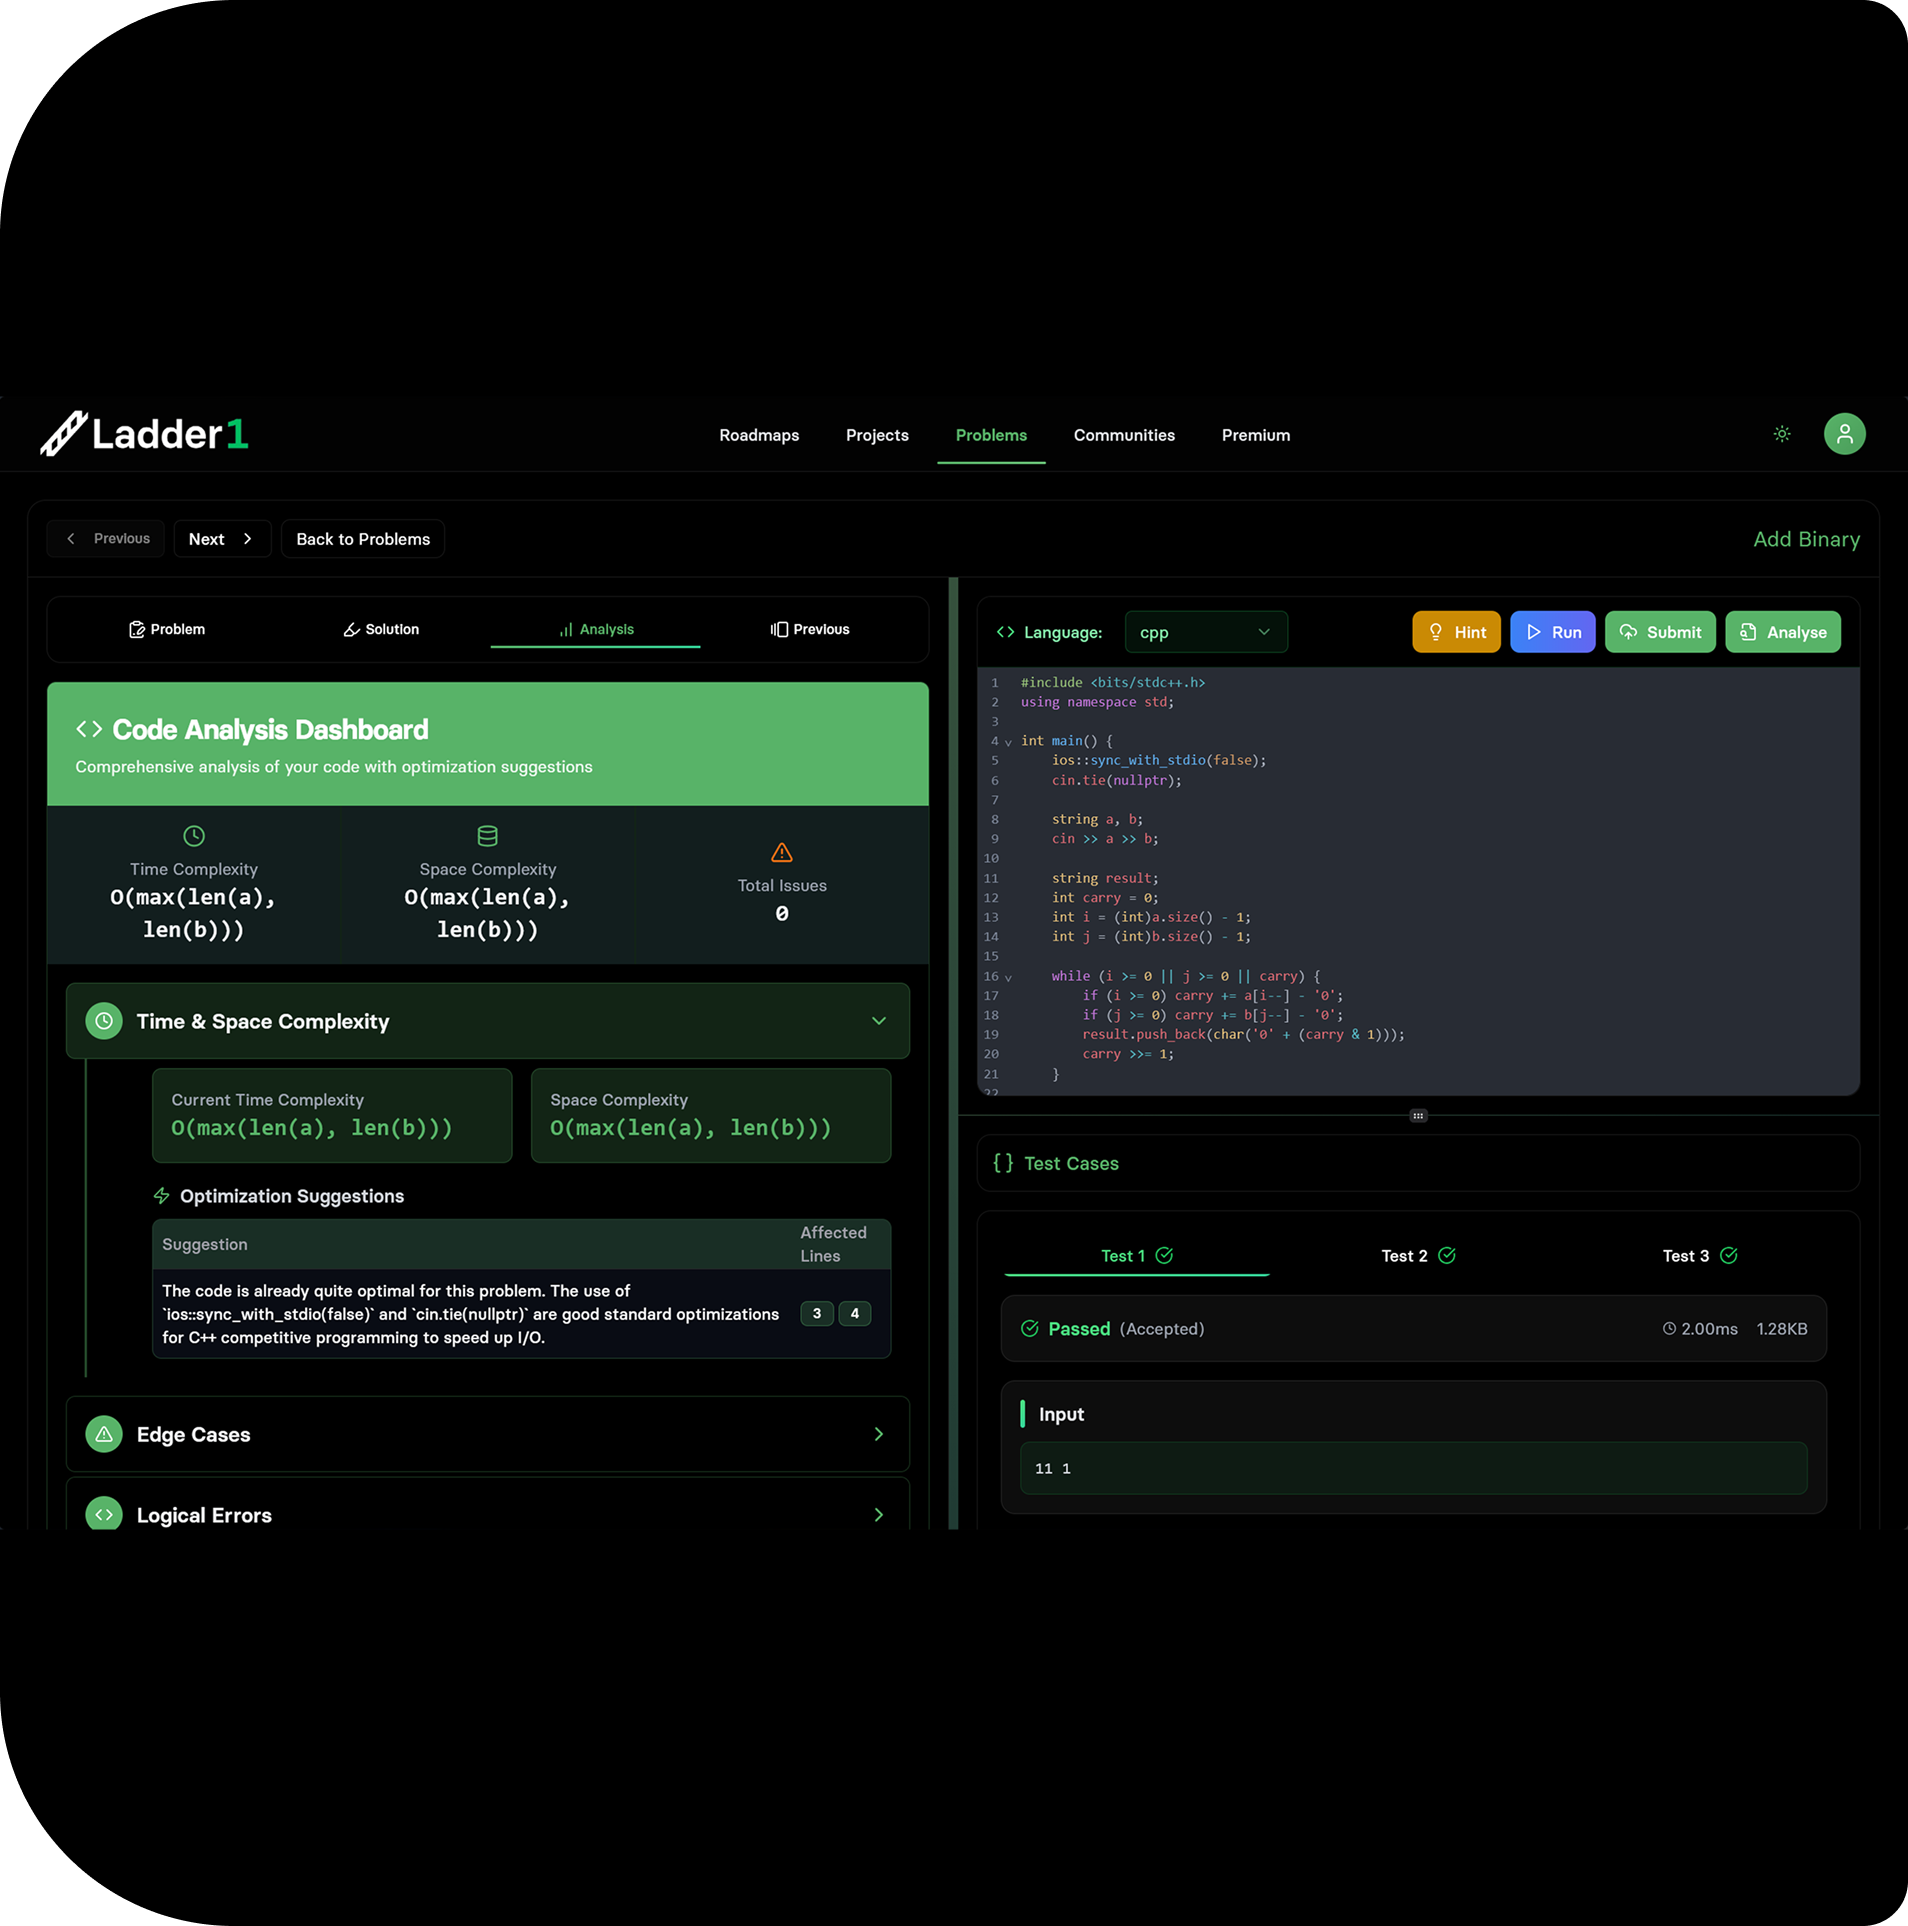Image resolution: width=1908 pixels, height=1926 pixels.
Task: Click the braces icon next to Test Cases
Action: pos(1003,1163)
